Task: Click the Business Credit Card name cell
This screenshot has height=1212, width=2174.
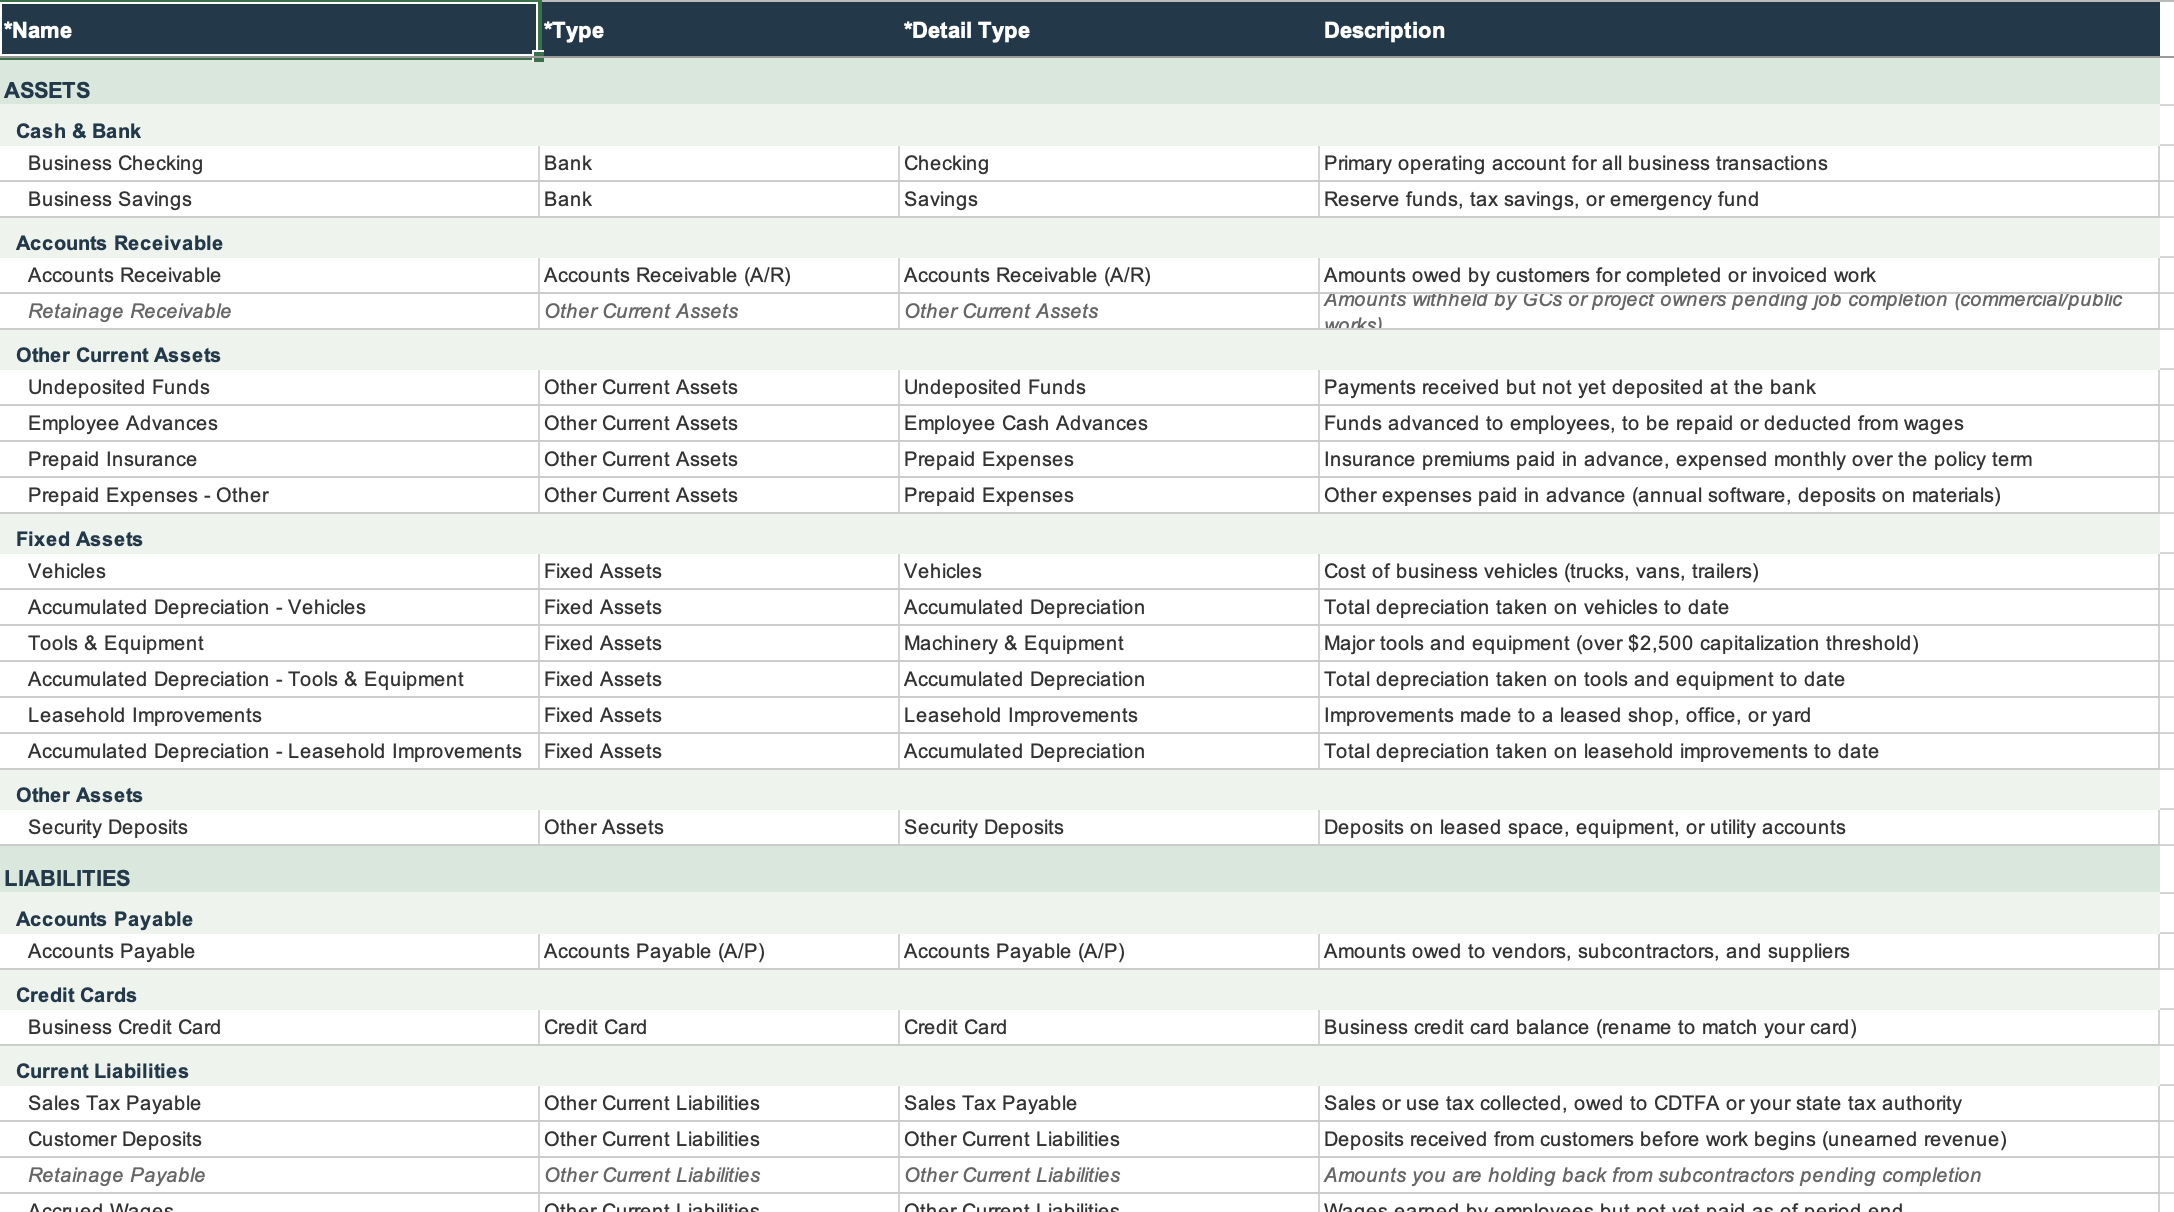Action: [269, 1027]
